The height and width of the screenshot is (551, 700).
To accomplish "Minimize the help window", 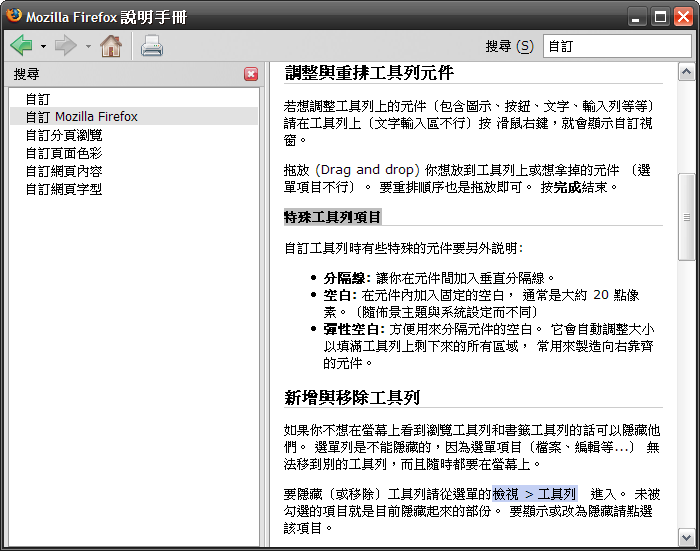I will tap(637, 17).
